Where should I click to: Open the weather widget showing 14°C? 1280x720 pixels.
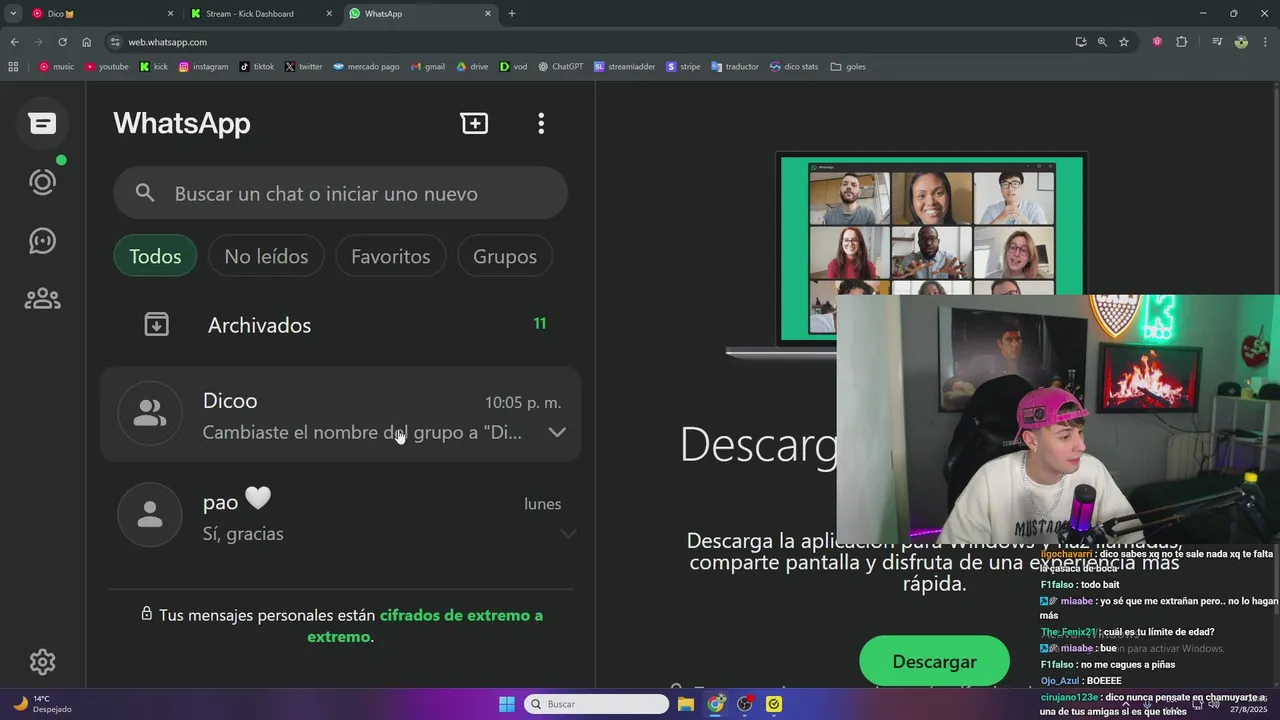coord(41,704)
